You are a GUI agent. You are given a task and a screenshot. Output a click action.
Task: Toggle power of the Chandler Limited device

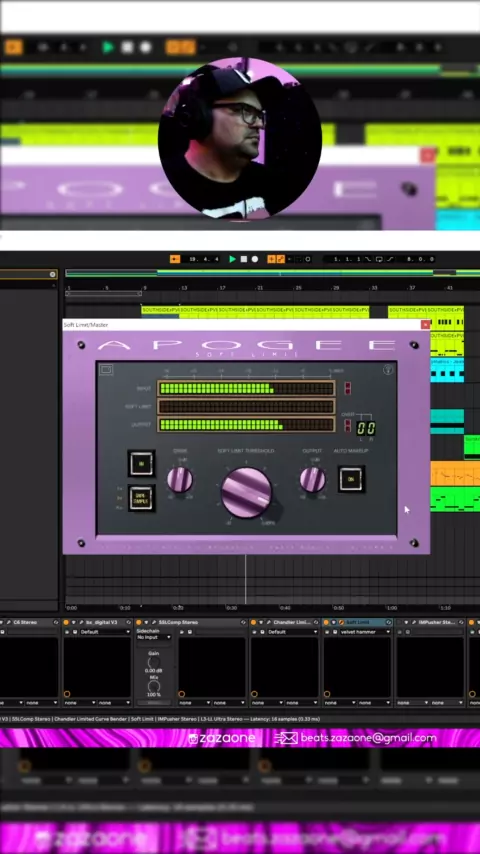(x=253, y=622)
